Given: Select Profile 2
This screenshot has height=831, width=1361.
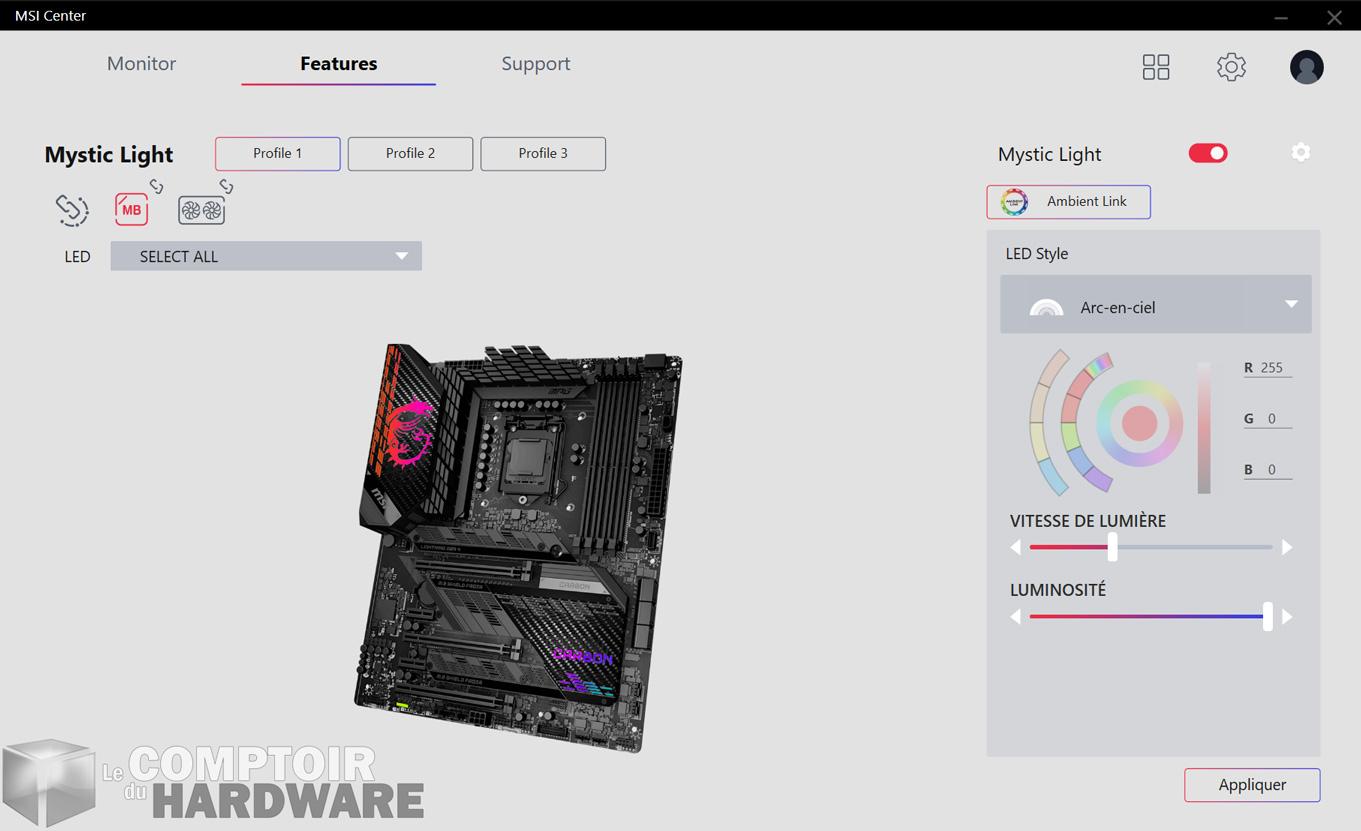Looking at the screenshot, I should pos(410,153).
